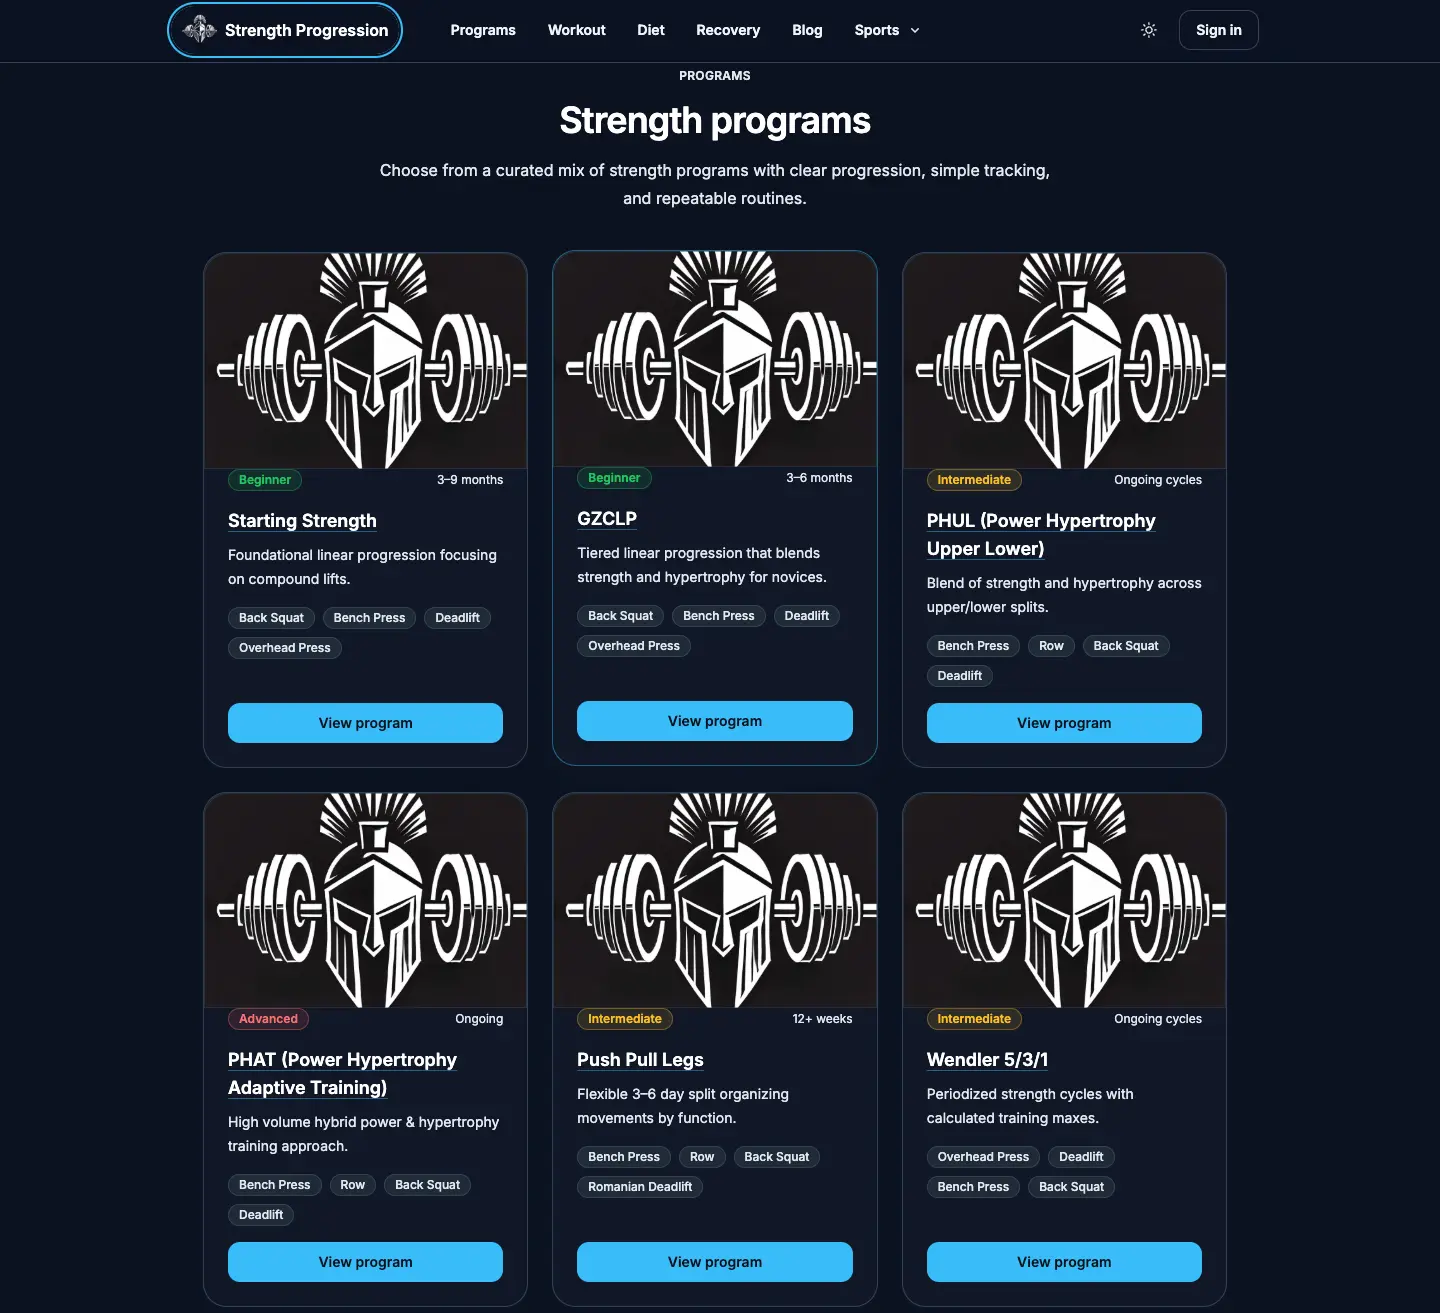1440x1313 pixels.
Task: Select the Advanced badge on PHAT card
Action: [268, 1019]
